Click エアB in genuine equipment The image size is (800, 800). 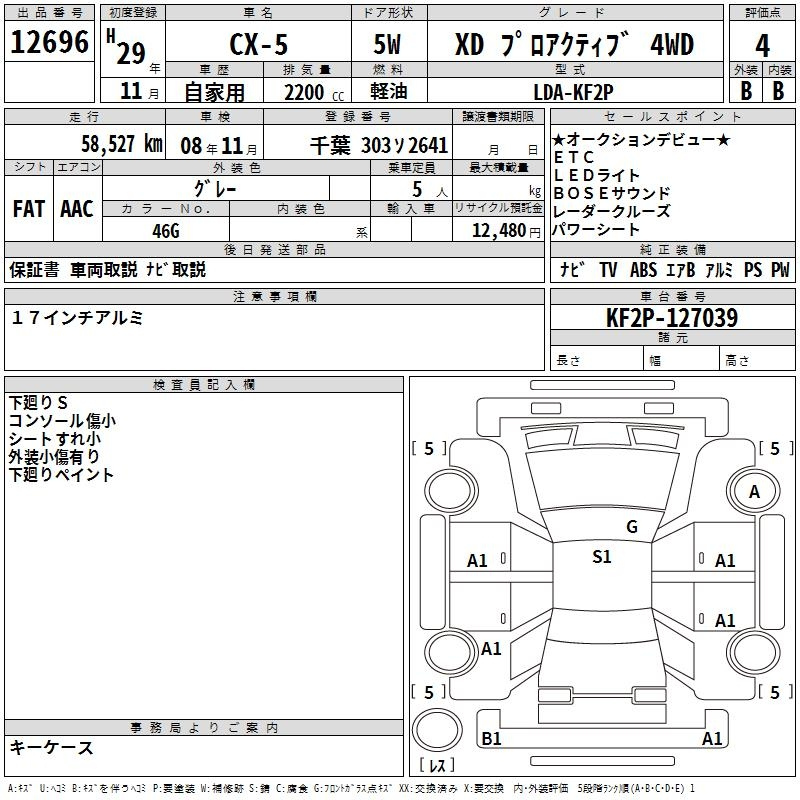[681, 270]
